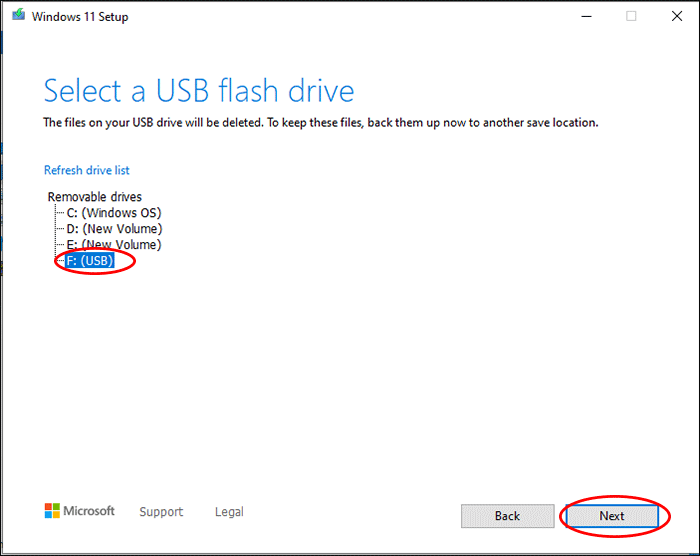The image size is (700, 556).
Task: Open the Legal link
Action: point(229,512)
